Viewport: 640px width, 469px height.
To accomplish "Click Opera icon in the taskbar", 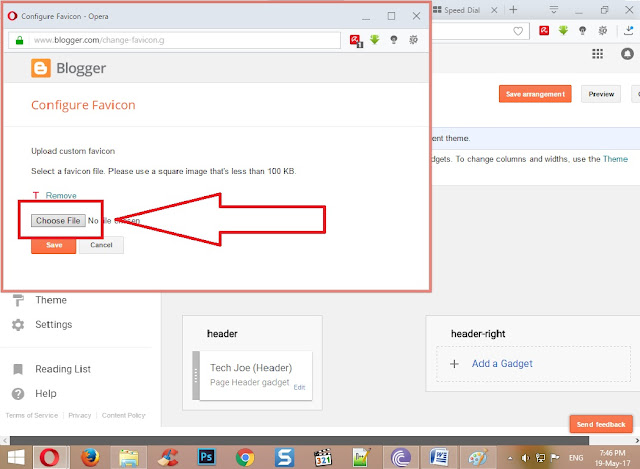I will 49,457.
